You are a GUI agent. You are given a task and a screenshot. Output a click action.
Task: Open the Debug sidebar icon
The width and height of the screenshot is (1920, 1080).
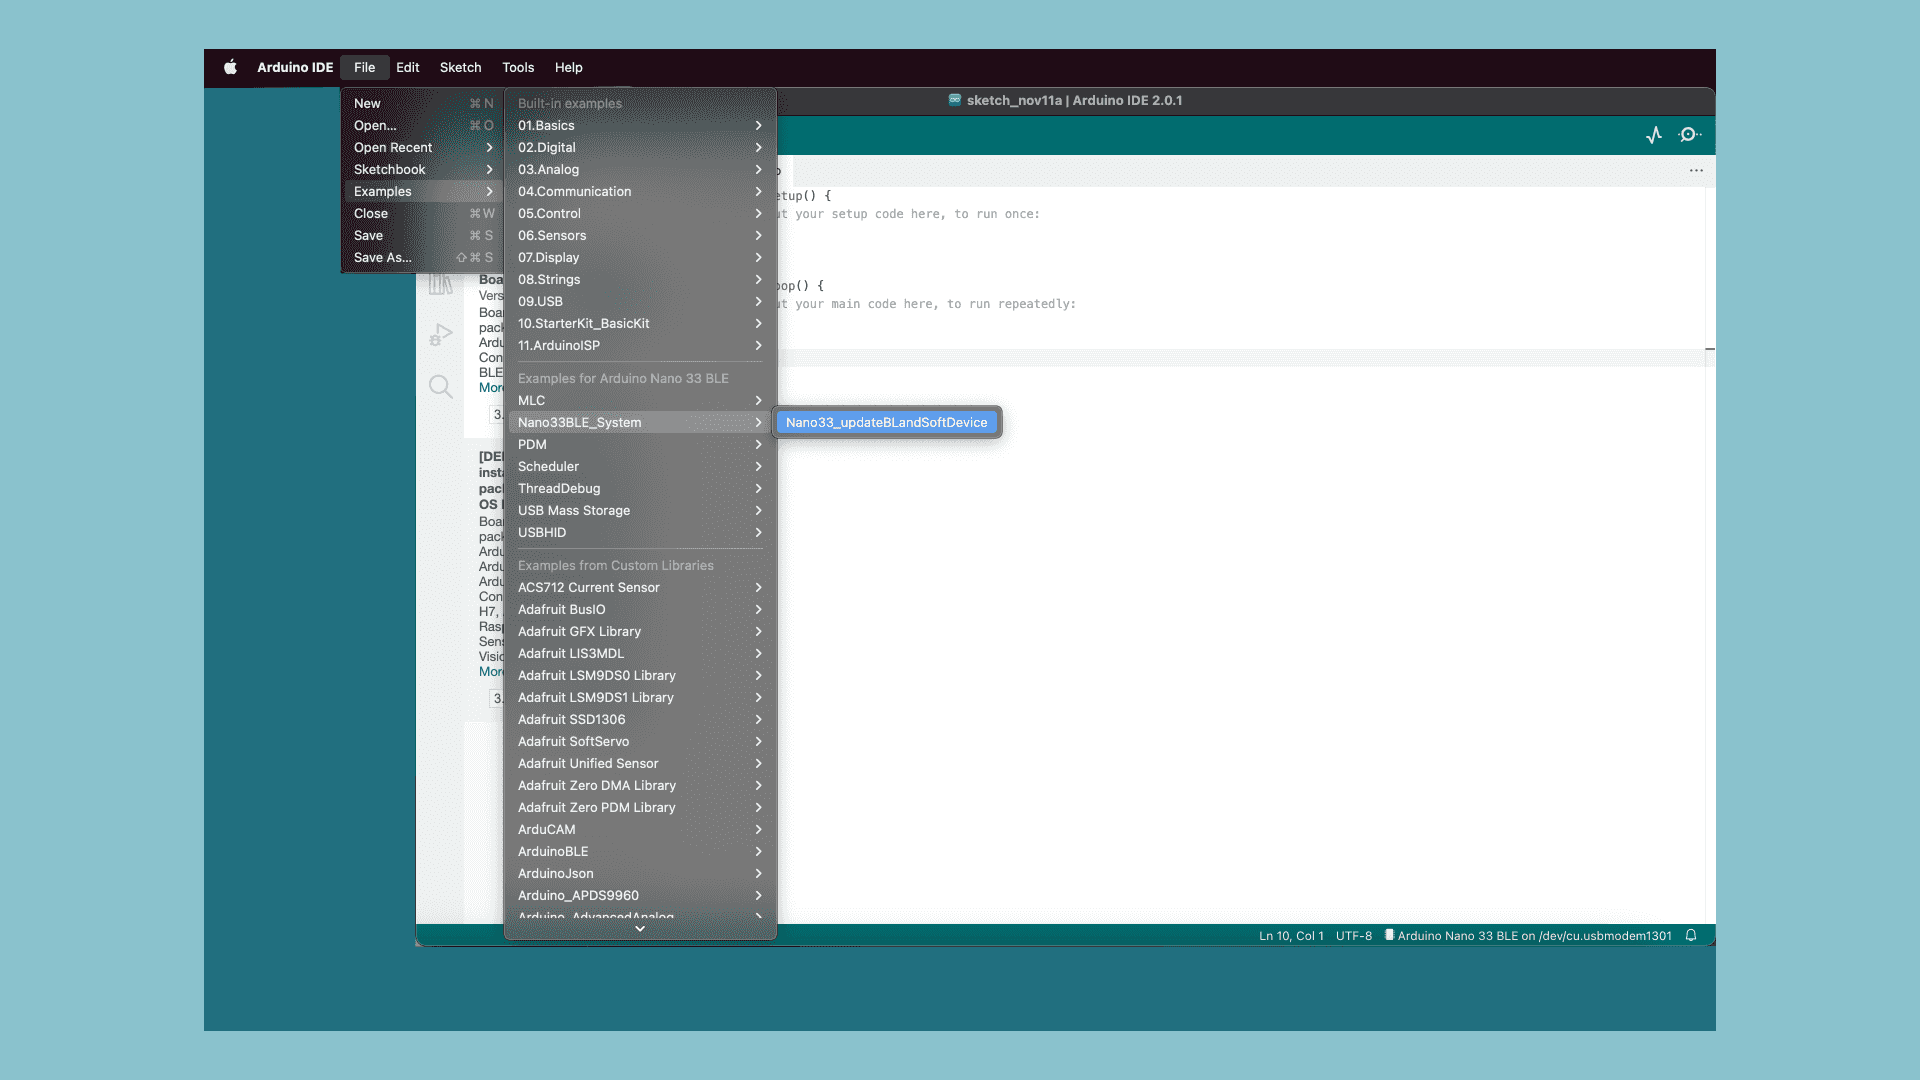point(440,335)
